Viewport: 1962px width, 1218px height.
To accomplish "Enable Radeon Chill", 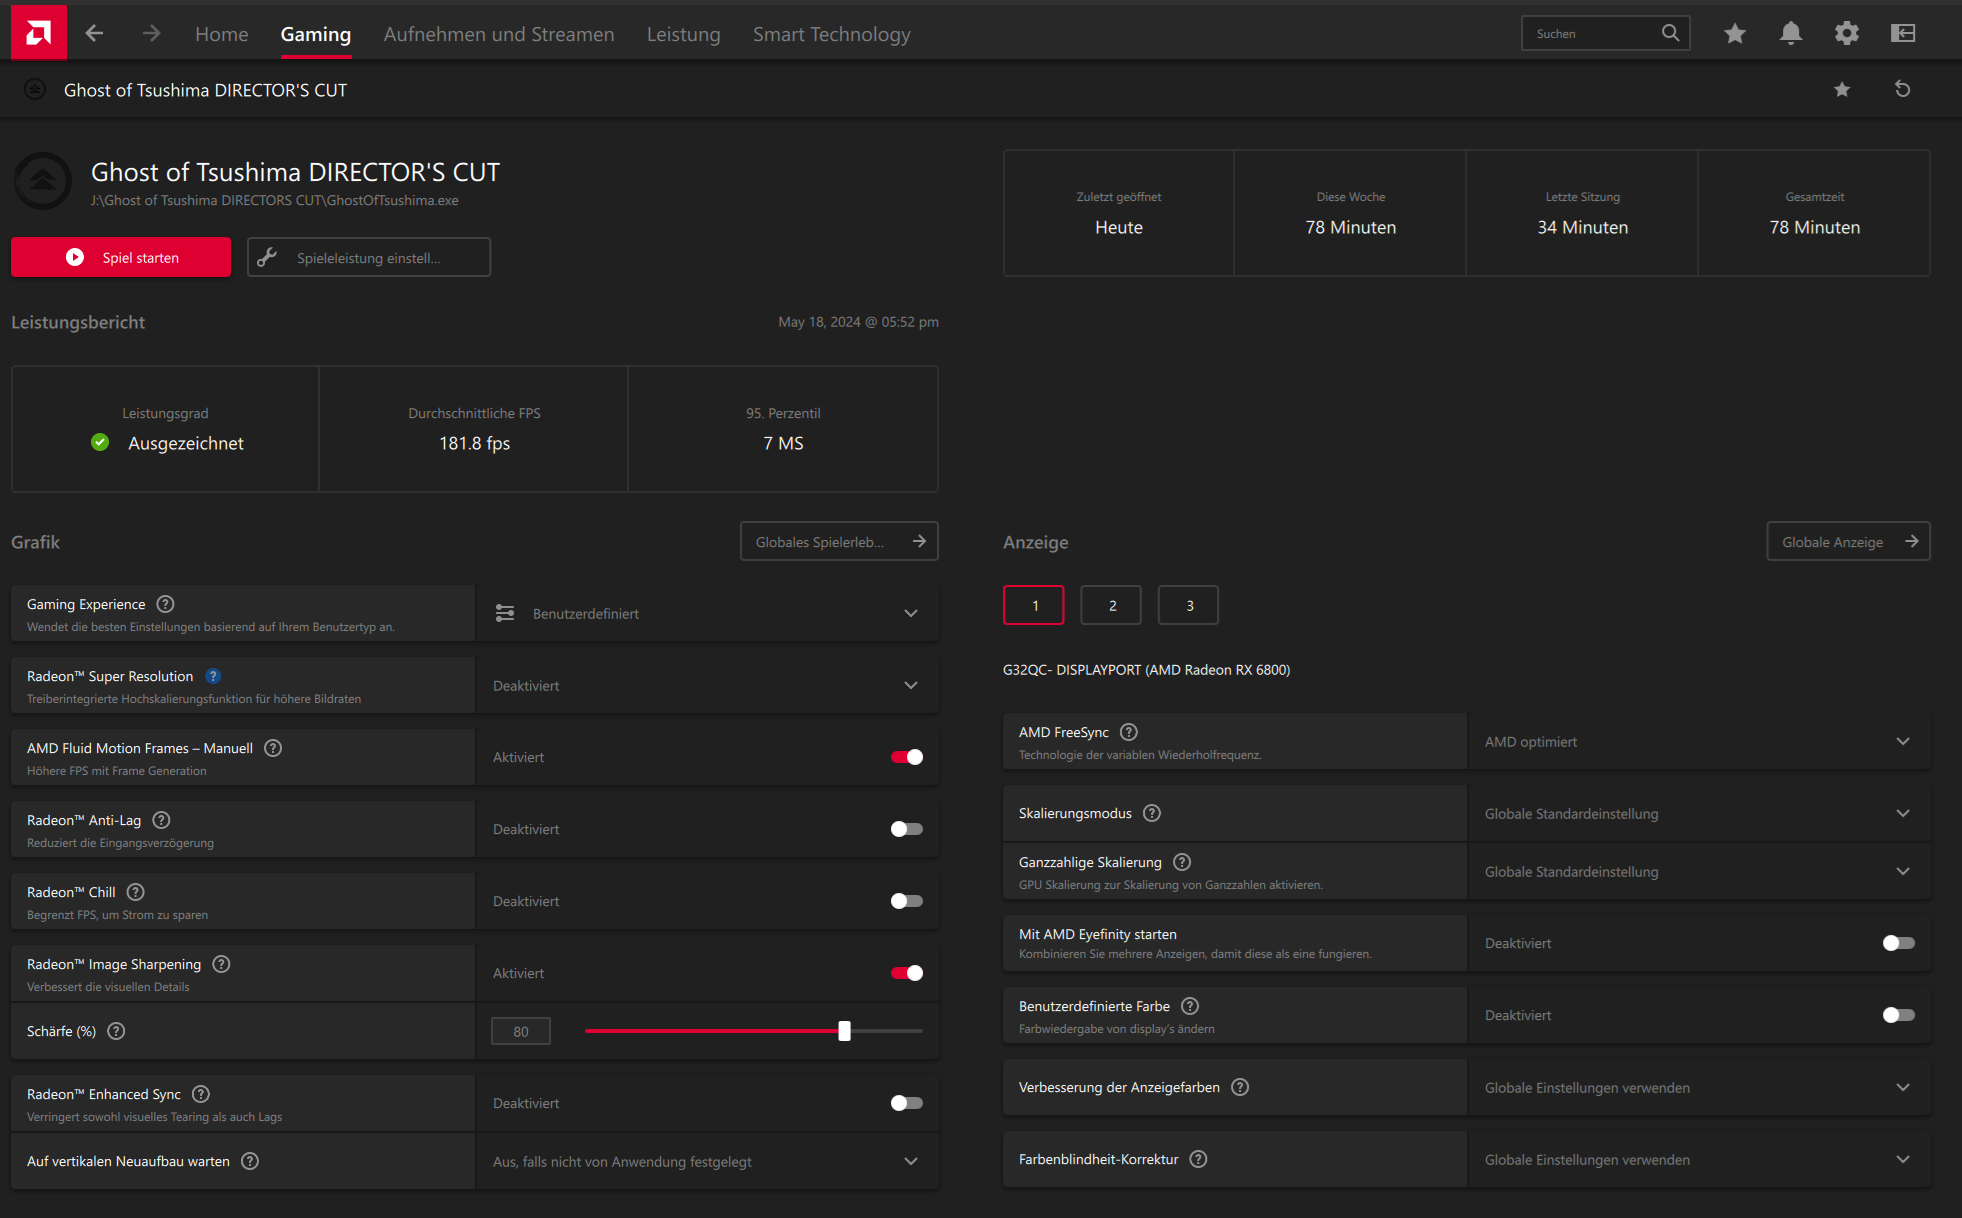I will click(x=906, y=901).
